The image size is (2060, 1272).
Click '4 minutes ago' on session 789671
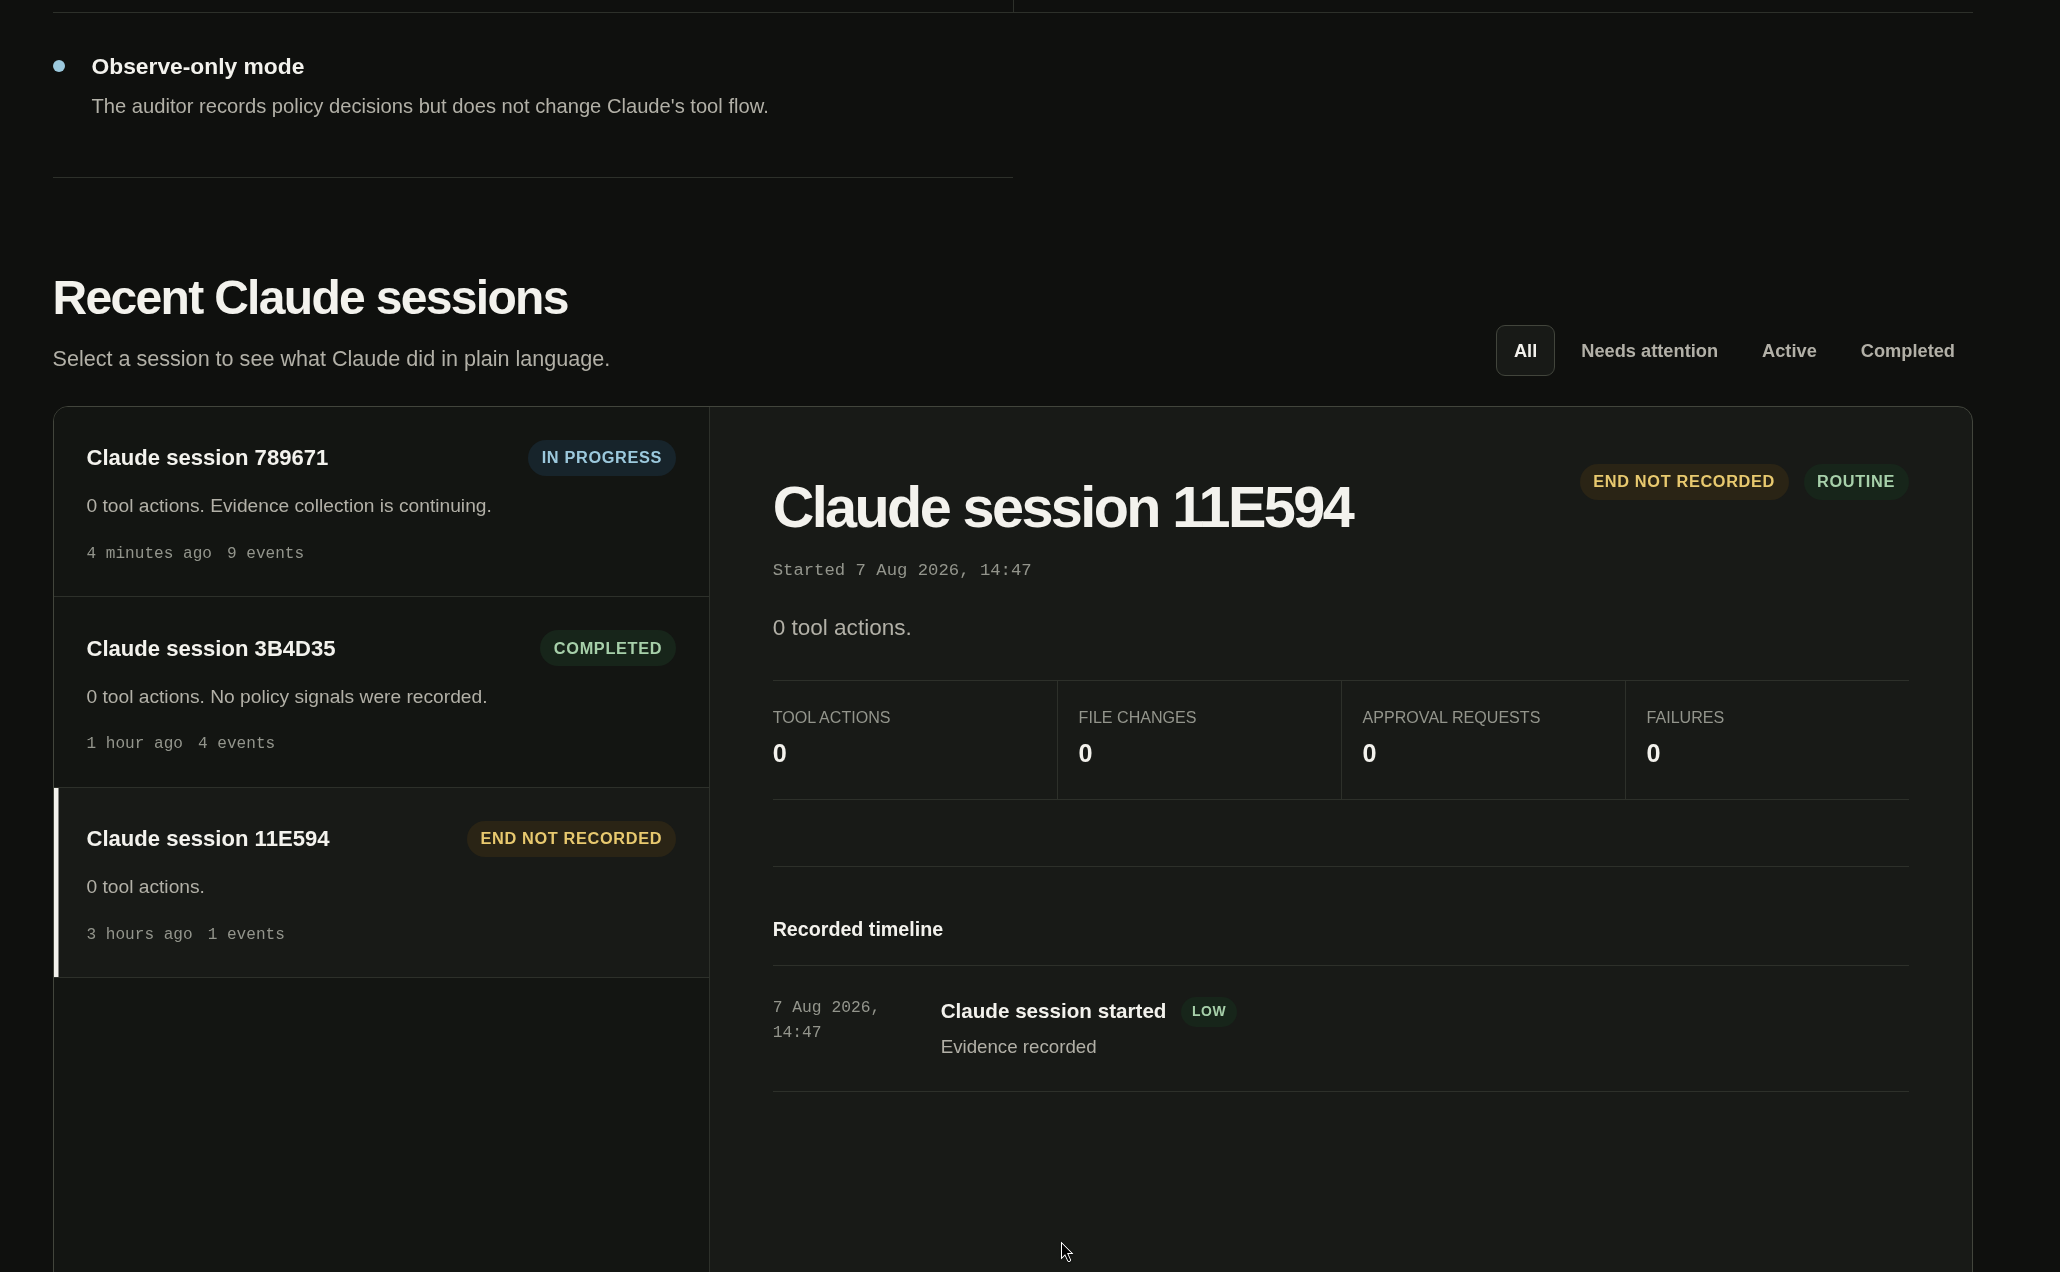click(x=149, y=553)
